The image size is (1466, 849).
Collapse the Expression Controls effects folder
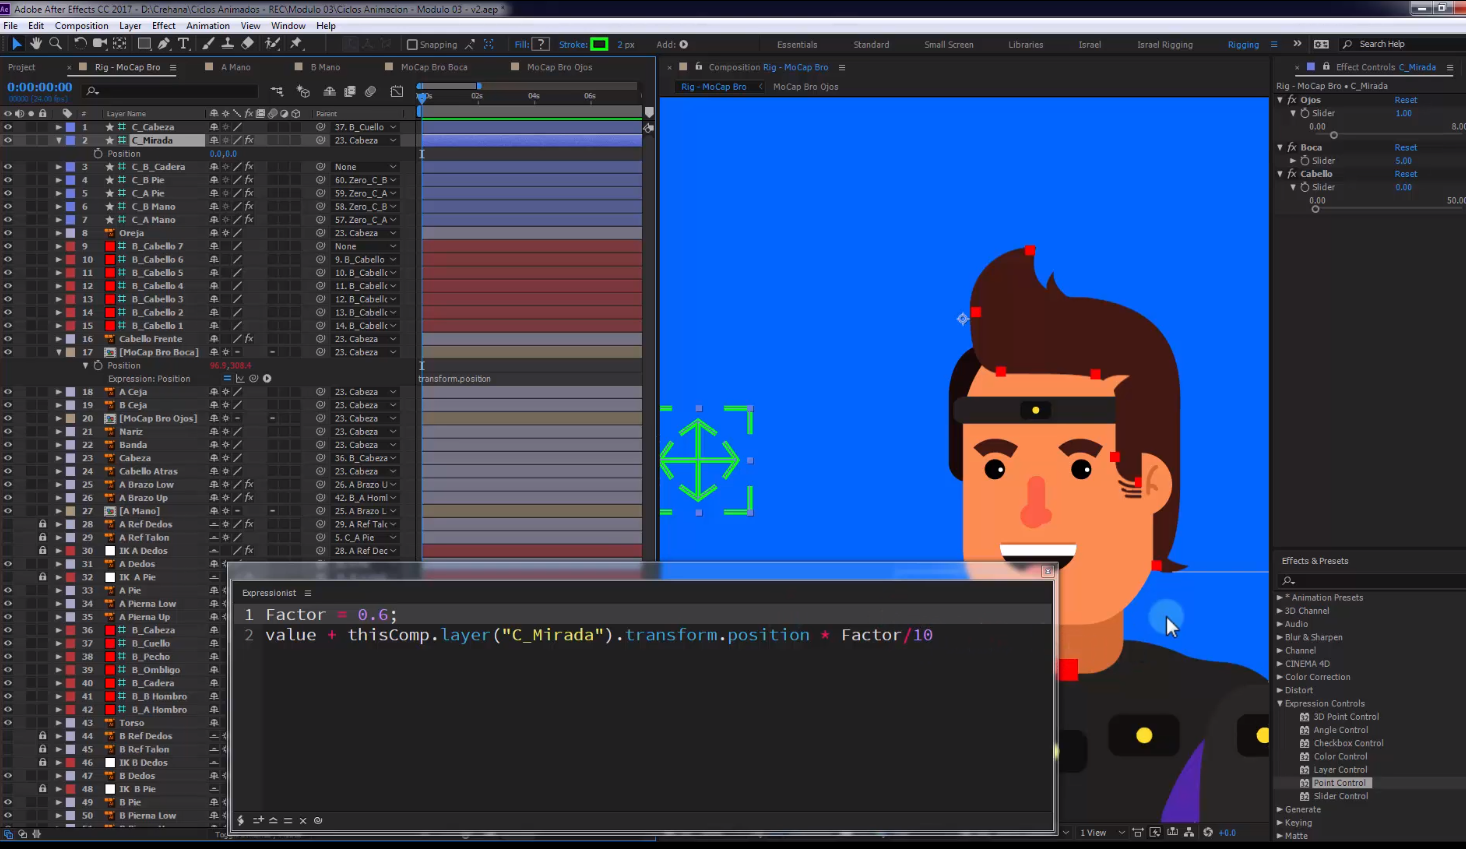[1280, 704]
